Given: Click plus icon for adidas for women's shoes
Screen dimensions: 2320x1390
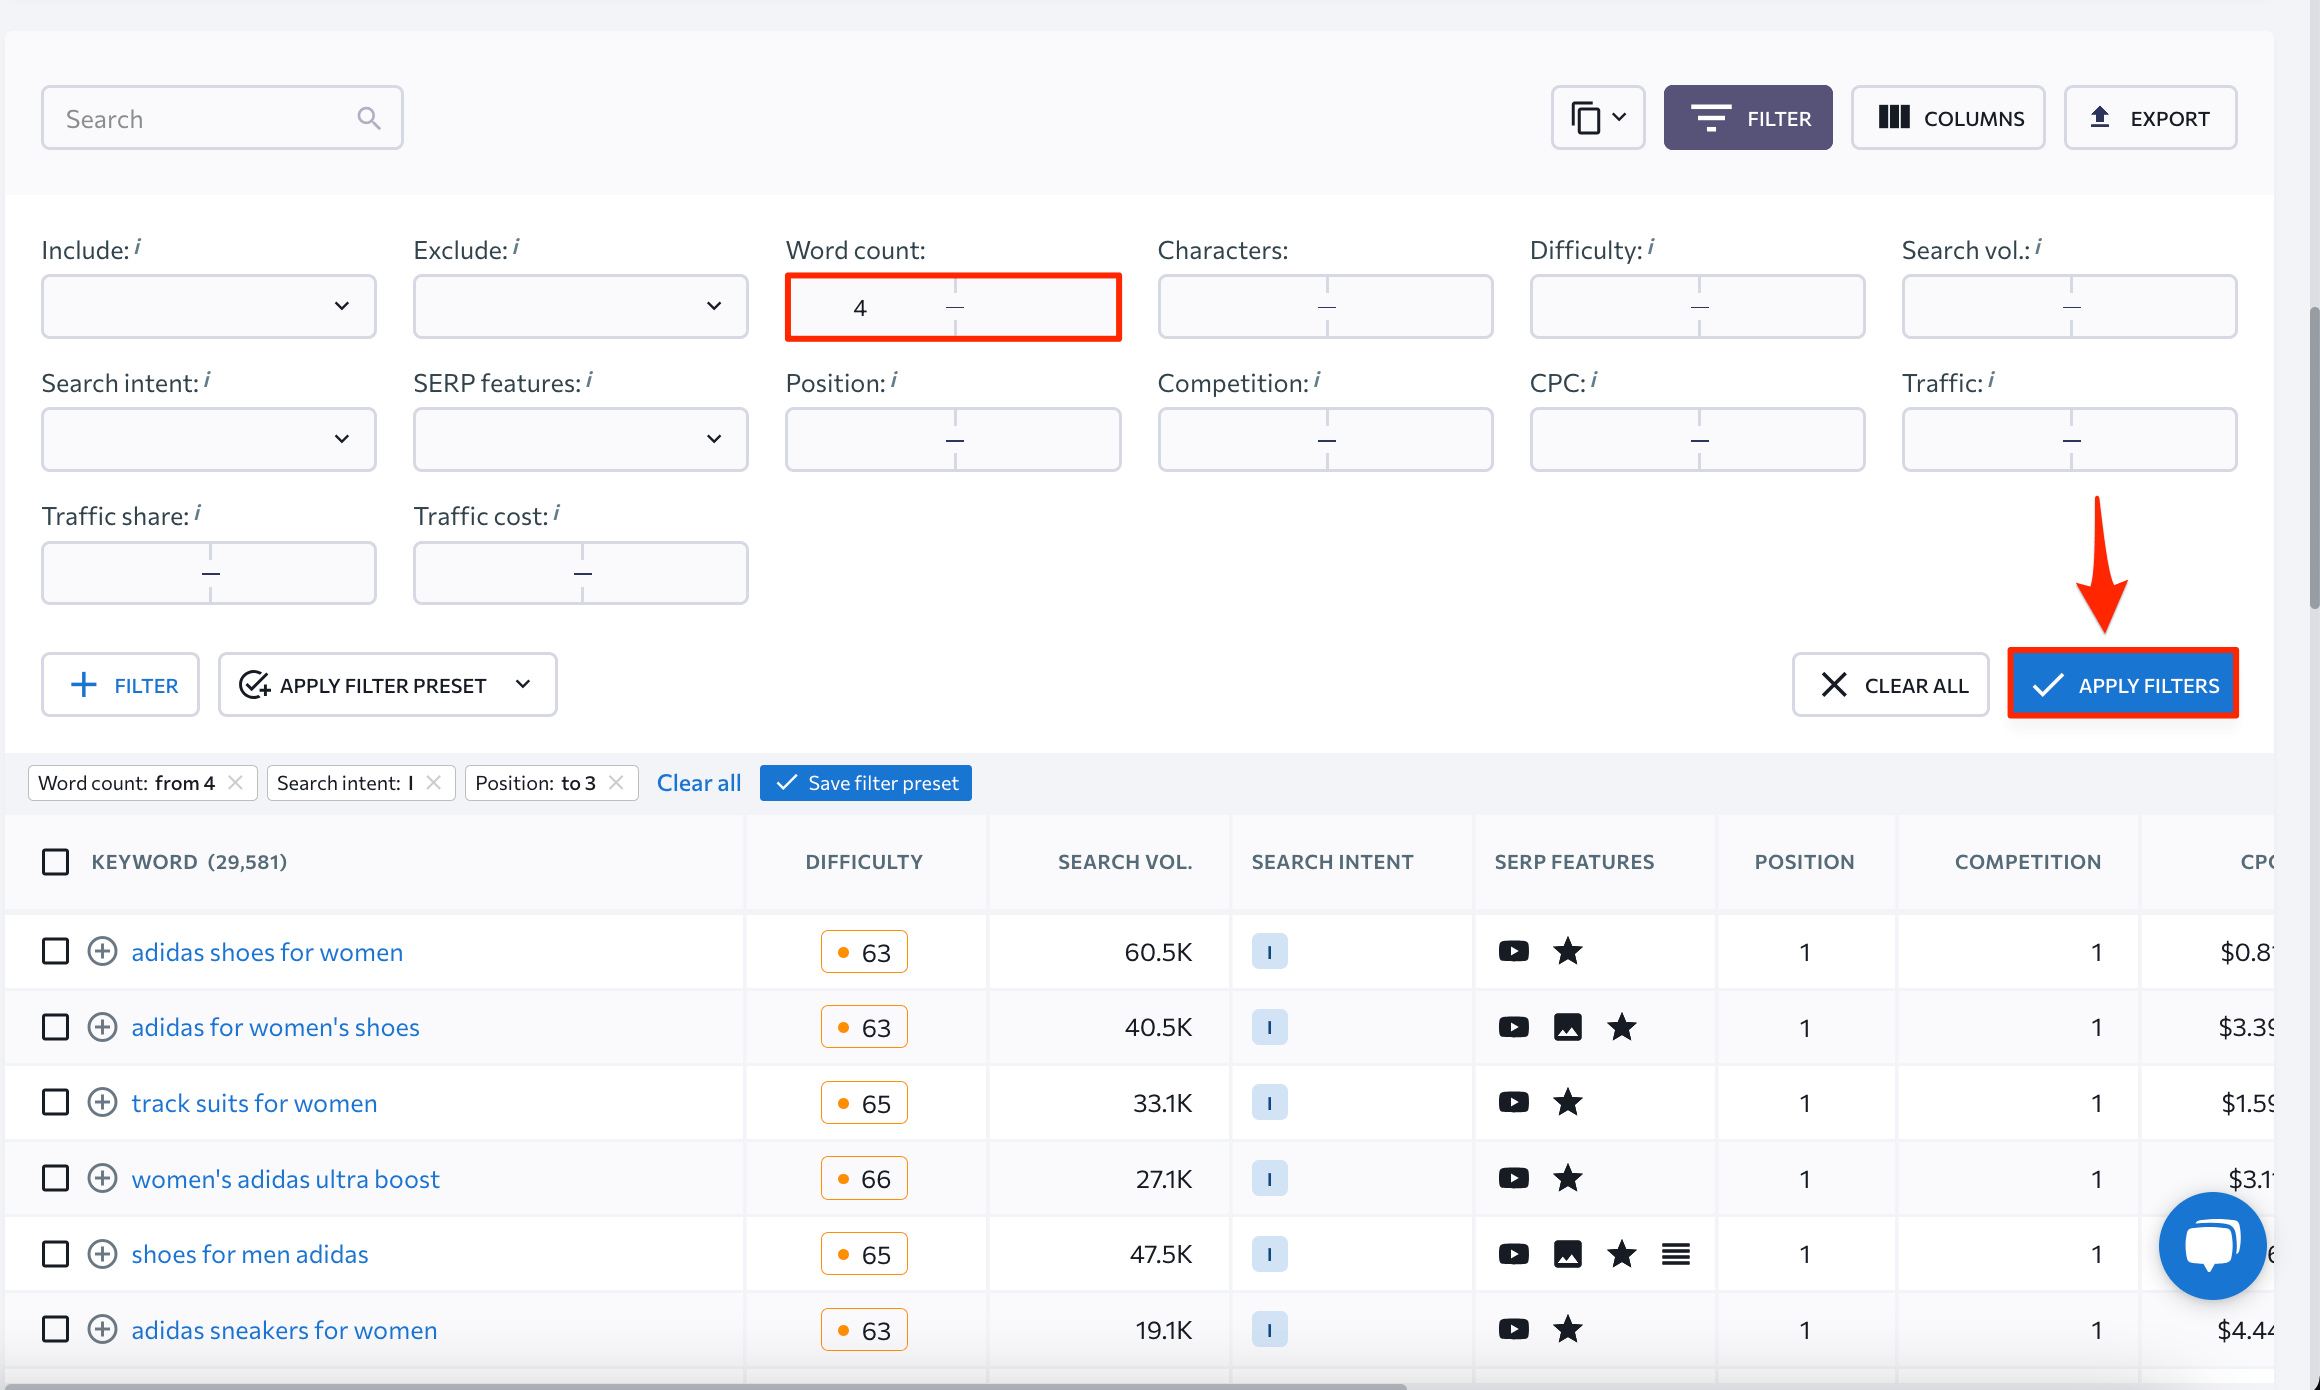Looking at the screenshot, I should coord(102,1027).
